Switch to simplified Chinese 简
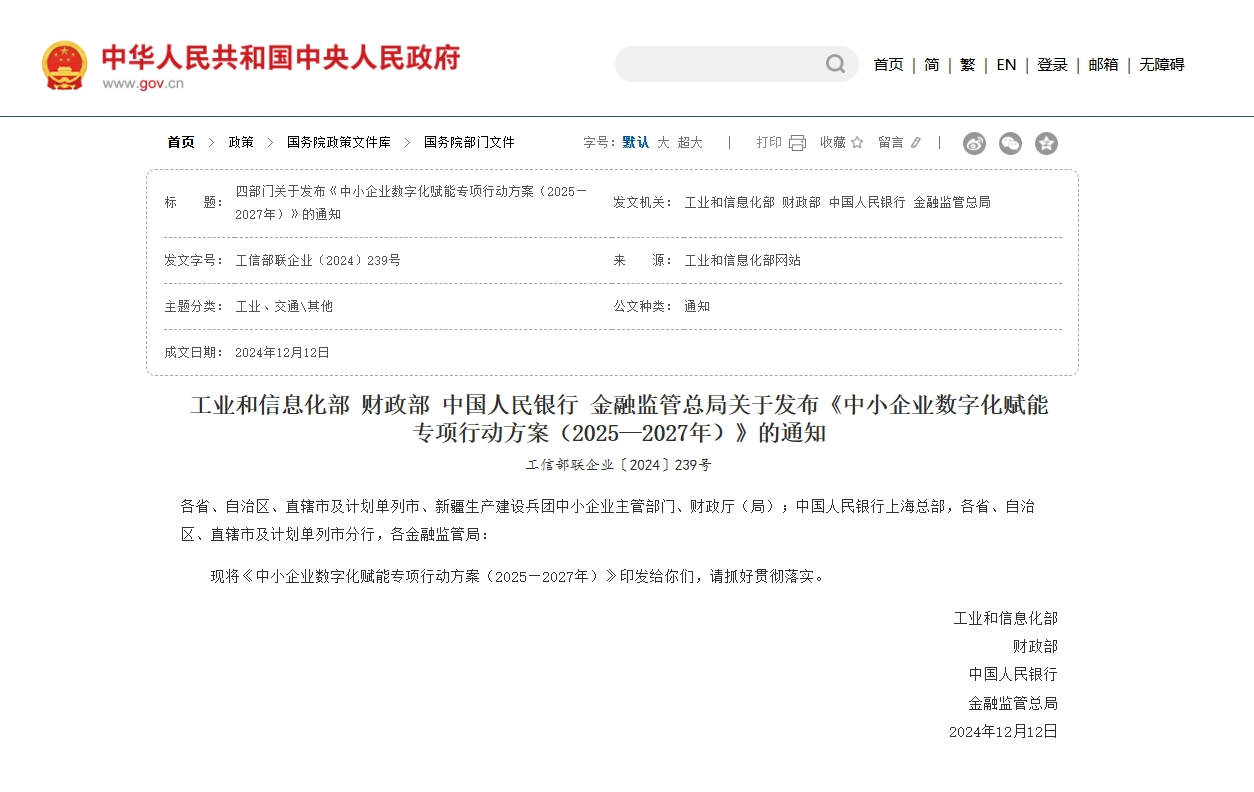Viewport: 1254px width, 792px height. point(932,65)
